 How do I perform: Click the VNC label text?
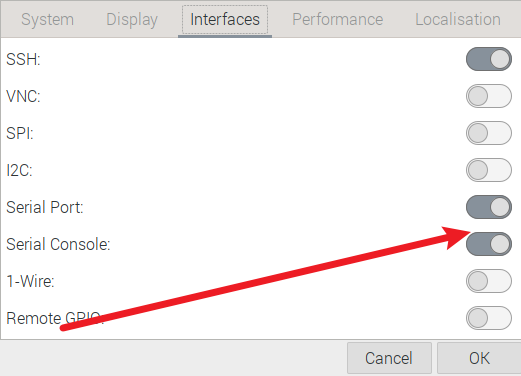click(23, 96)
